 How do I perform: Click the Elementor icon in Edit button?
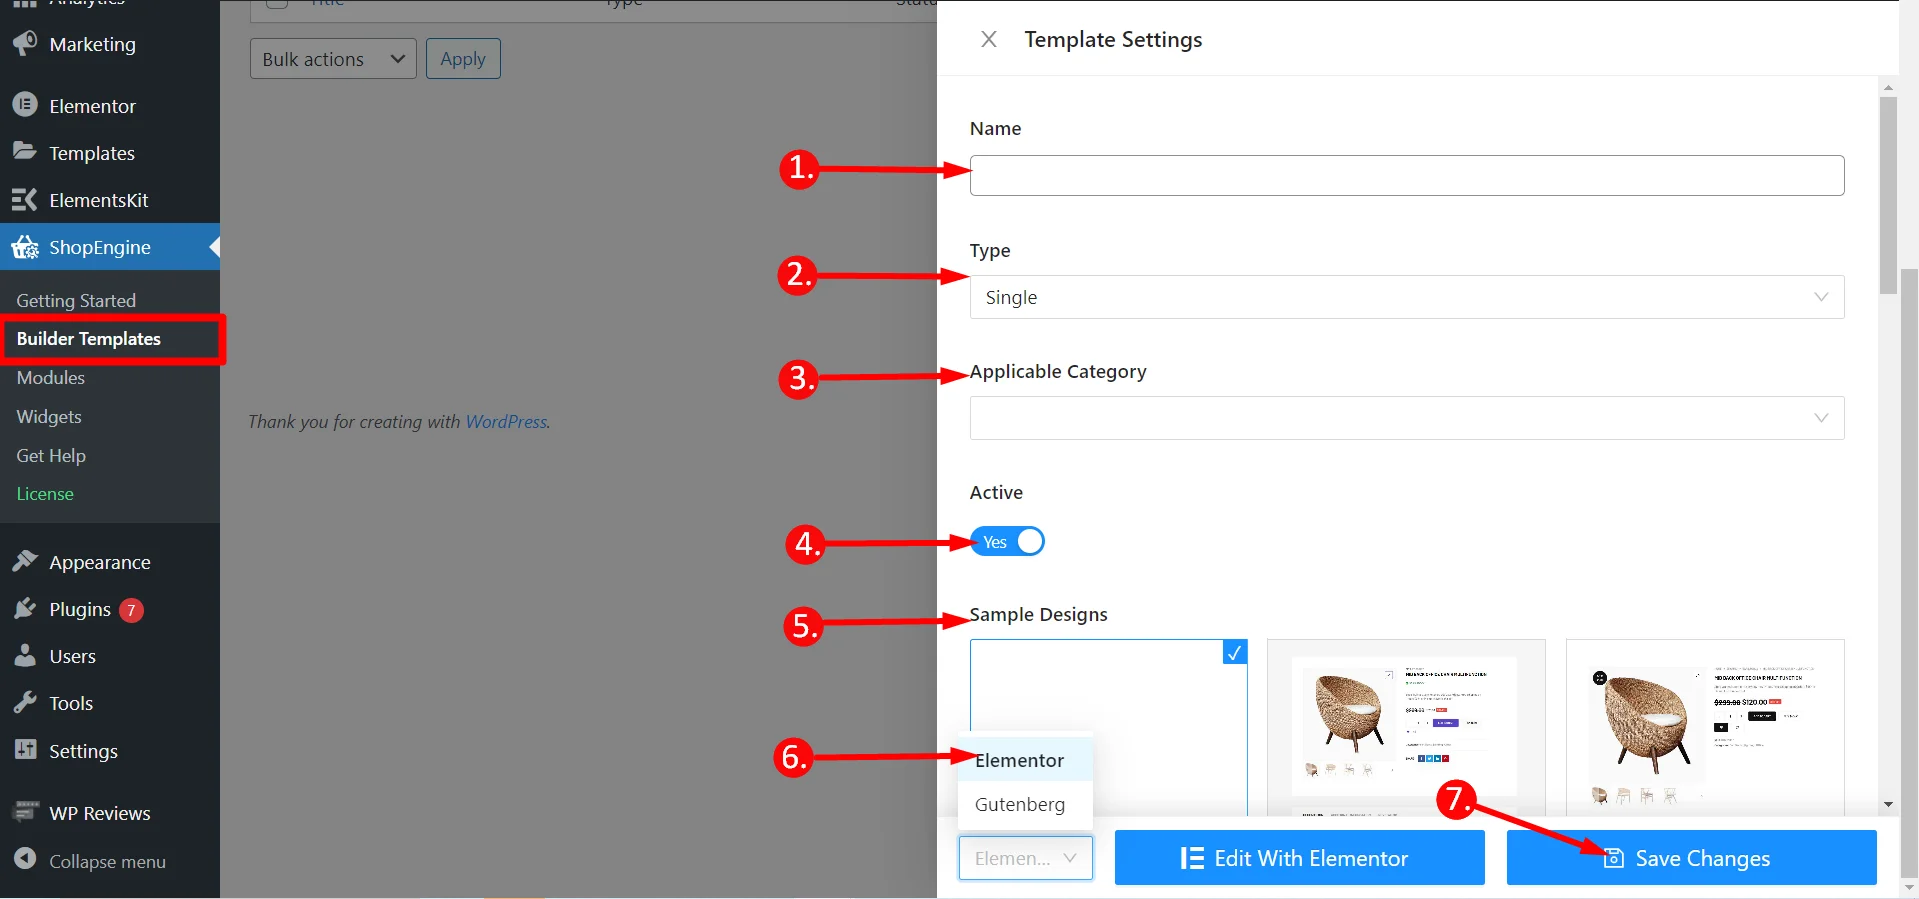[1192, 858]
